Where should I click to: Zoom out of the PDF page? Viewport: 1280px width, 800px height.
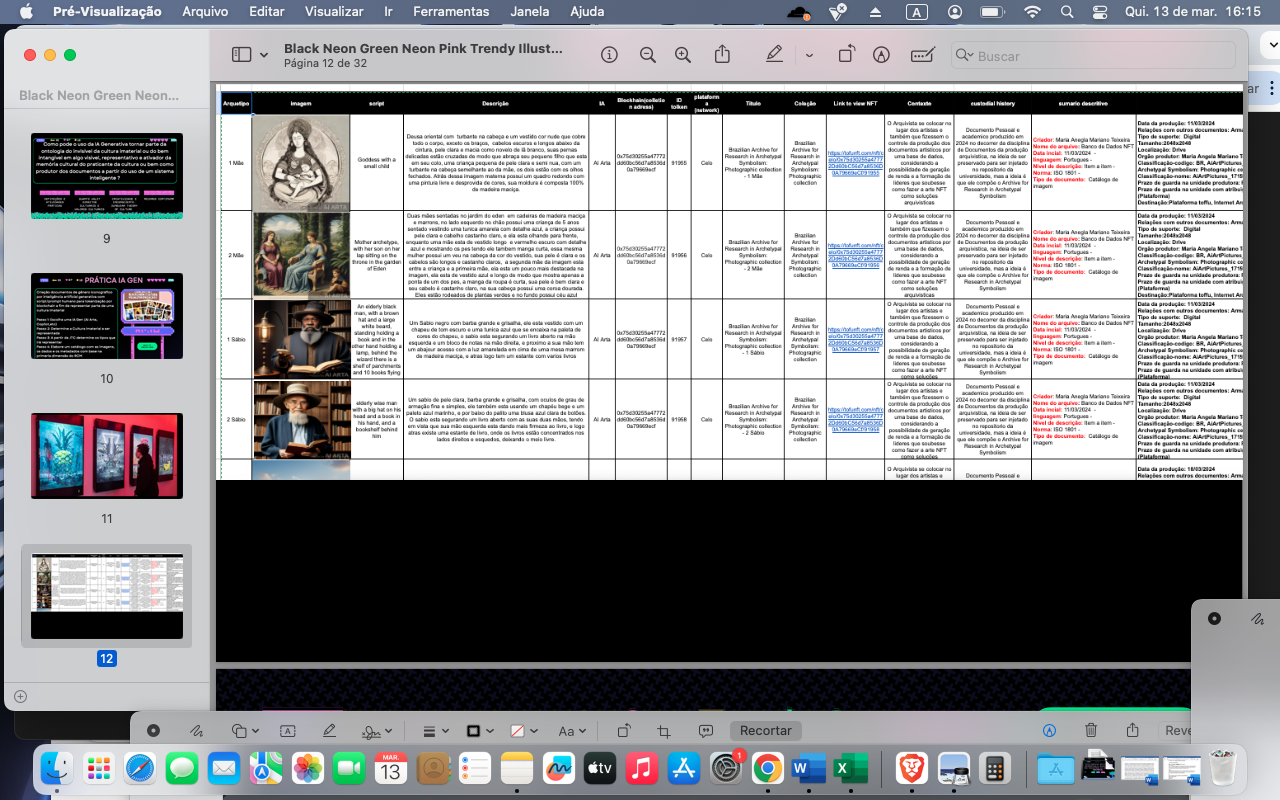coord(648,55)
